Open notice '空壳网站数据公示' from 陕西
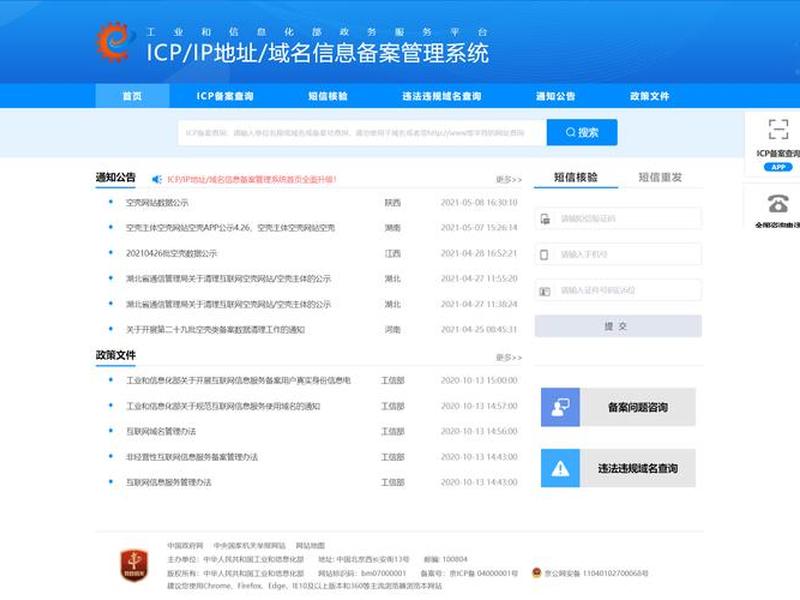800x600 pixels. 157,203
